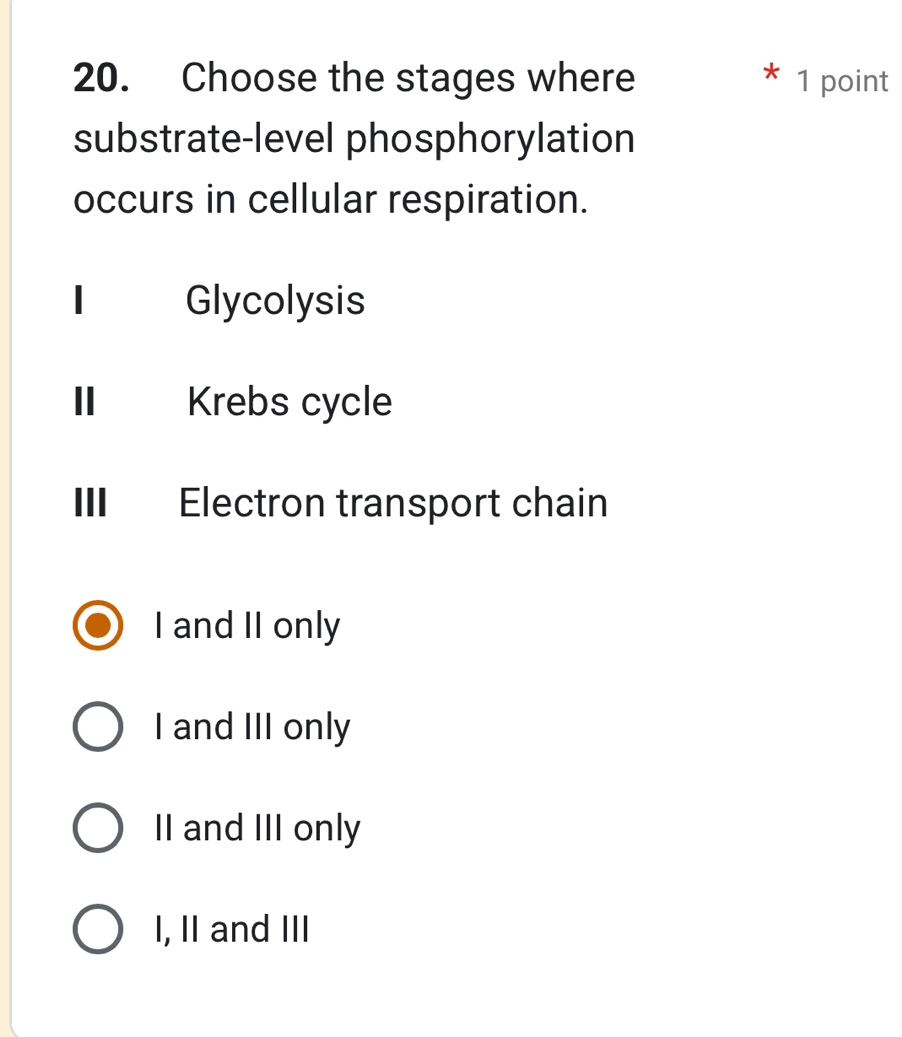Choose the "I and III only" option
The height and width of the screenshot is (1037, 902).
tap(97, 727)
